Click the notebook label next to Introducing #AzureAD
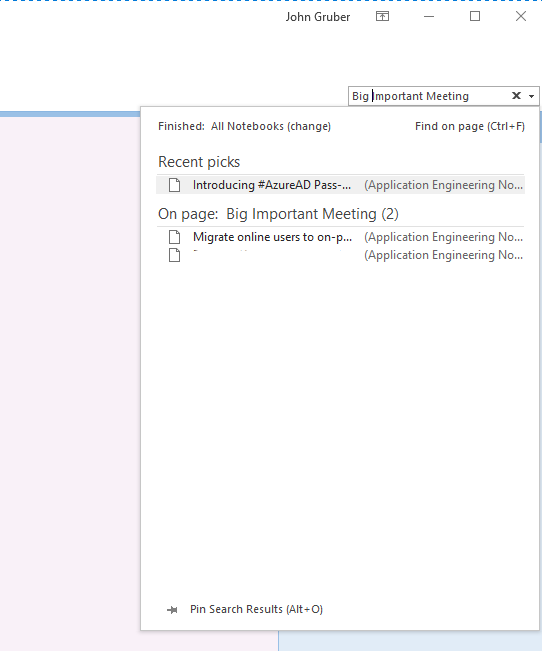The image size is (542, 651). (443, 185)
